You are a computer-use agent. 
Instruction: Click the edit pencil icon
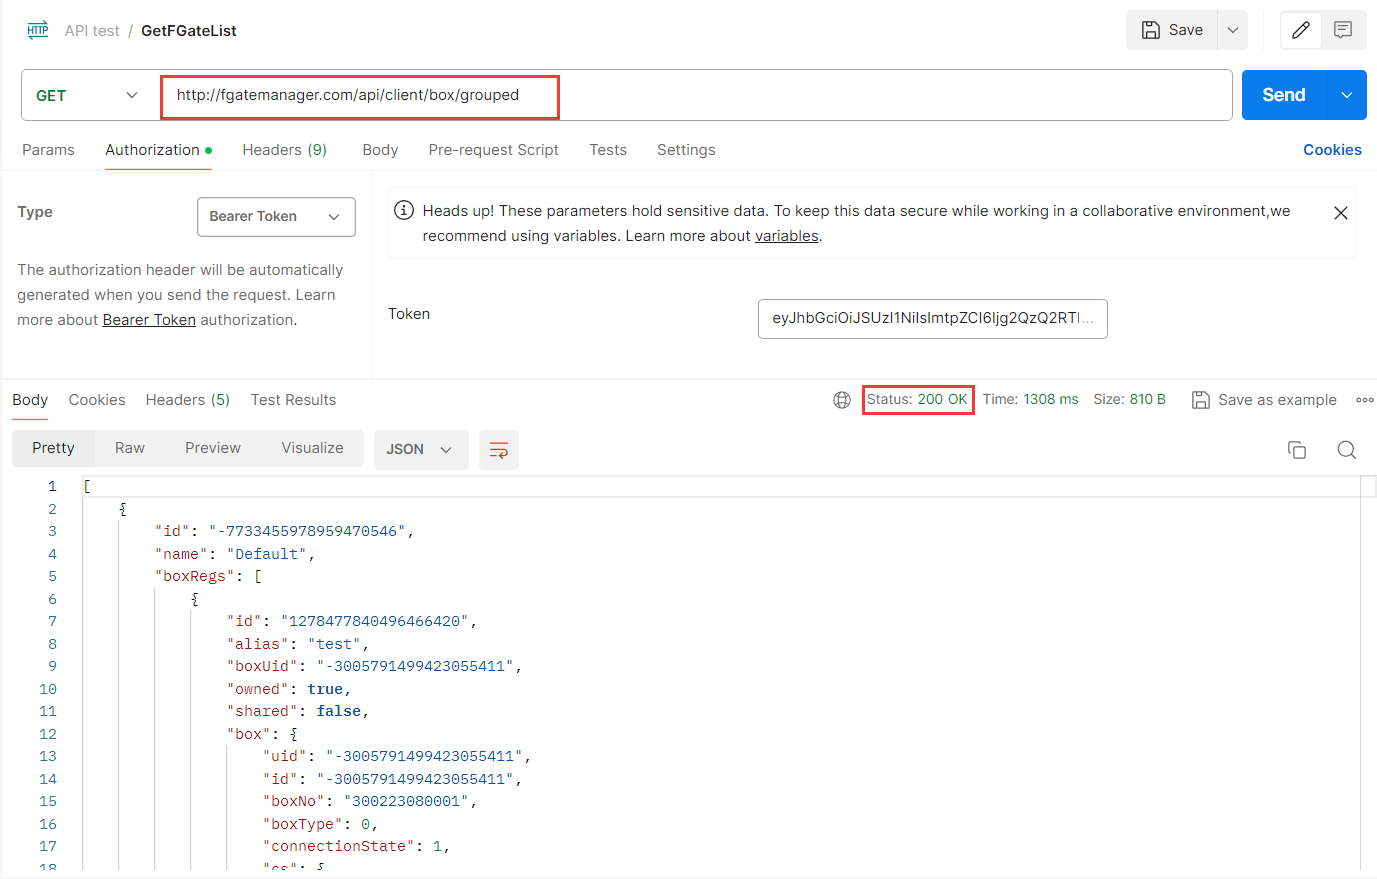pos(1301,30)
